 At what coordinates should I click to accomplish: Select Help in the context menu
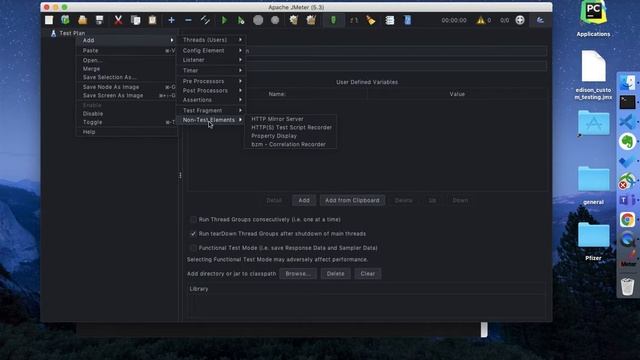tap(127, 132)
